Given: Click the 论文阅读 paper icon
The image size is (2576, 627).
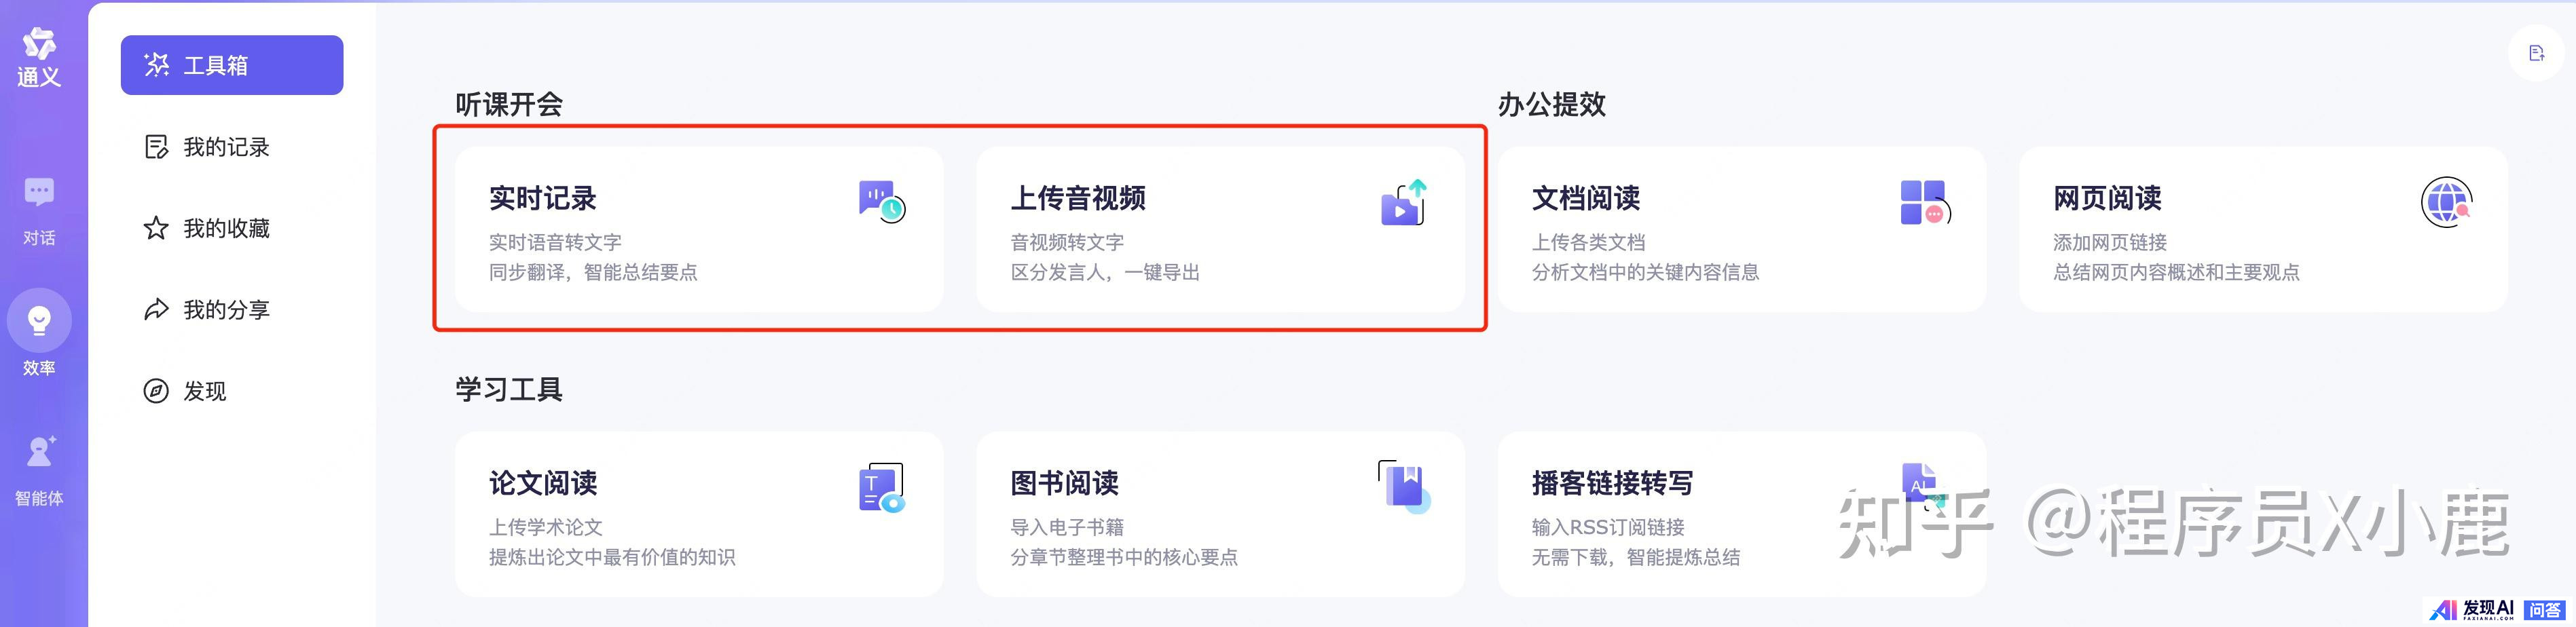Looking at the screenshot, I should coord(881,488).
